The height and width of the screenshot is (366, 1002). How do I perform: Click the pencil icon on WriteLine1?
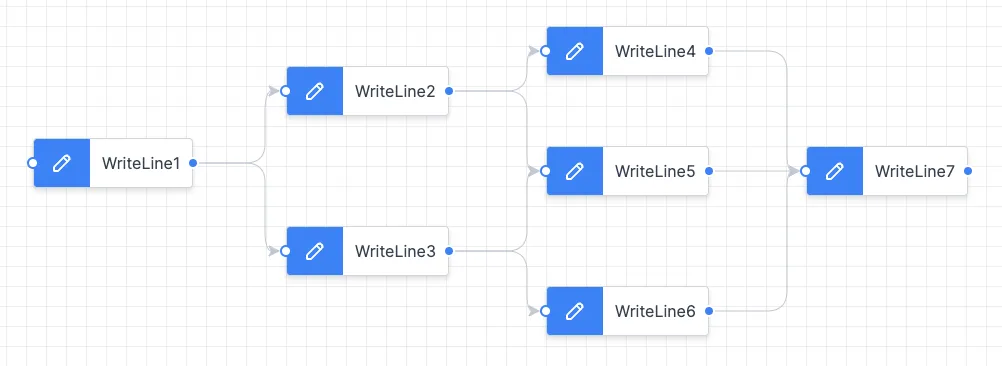(x=61, y=163)
